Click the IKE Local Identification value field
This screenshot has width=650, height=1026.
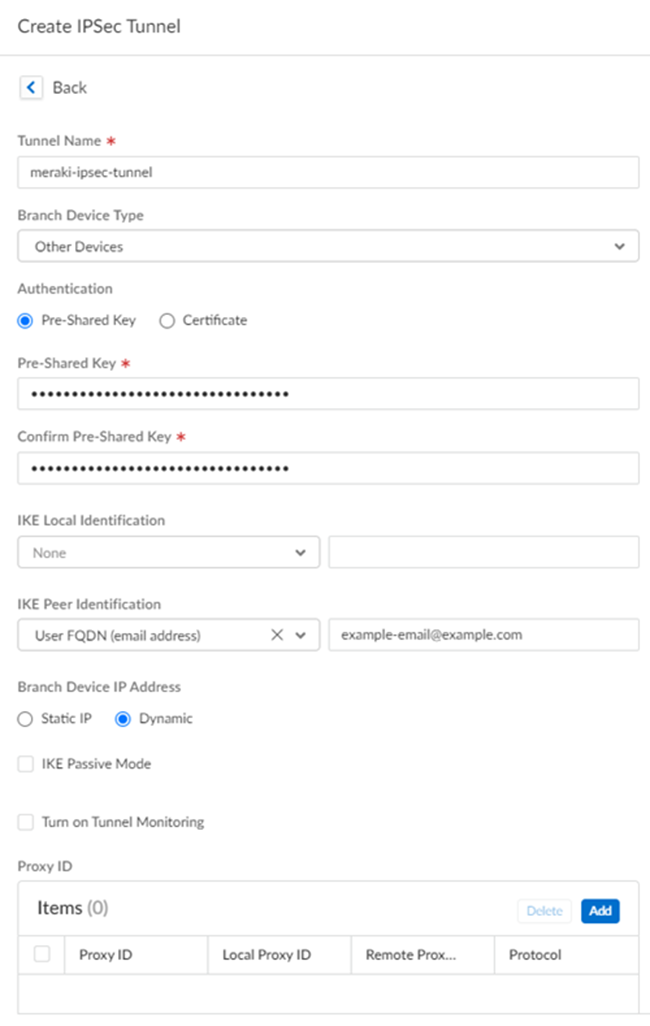coord(483,552)
